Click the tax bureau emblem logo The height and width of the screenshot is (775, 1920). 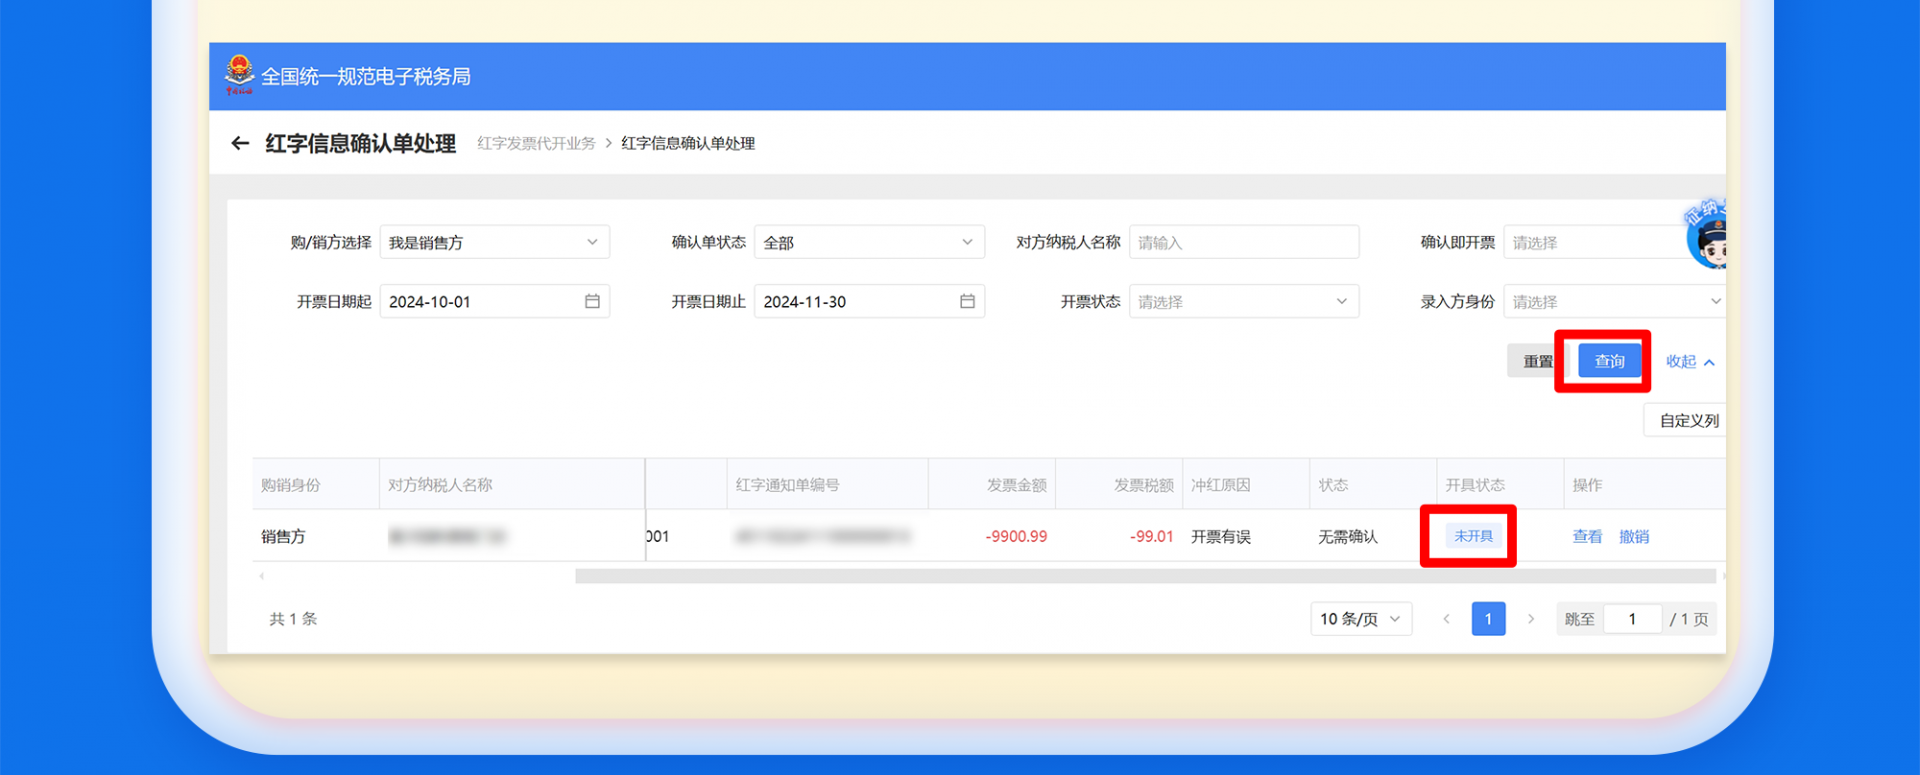239,75
